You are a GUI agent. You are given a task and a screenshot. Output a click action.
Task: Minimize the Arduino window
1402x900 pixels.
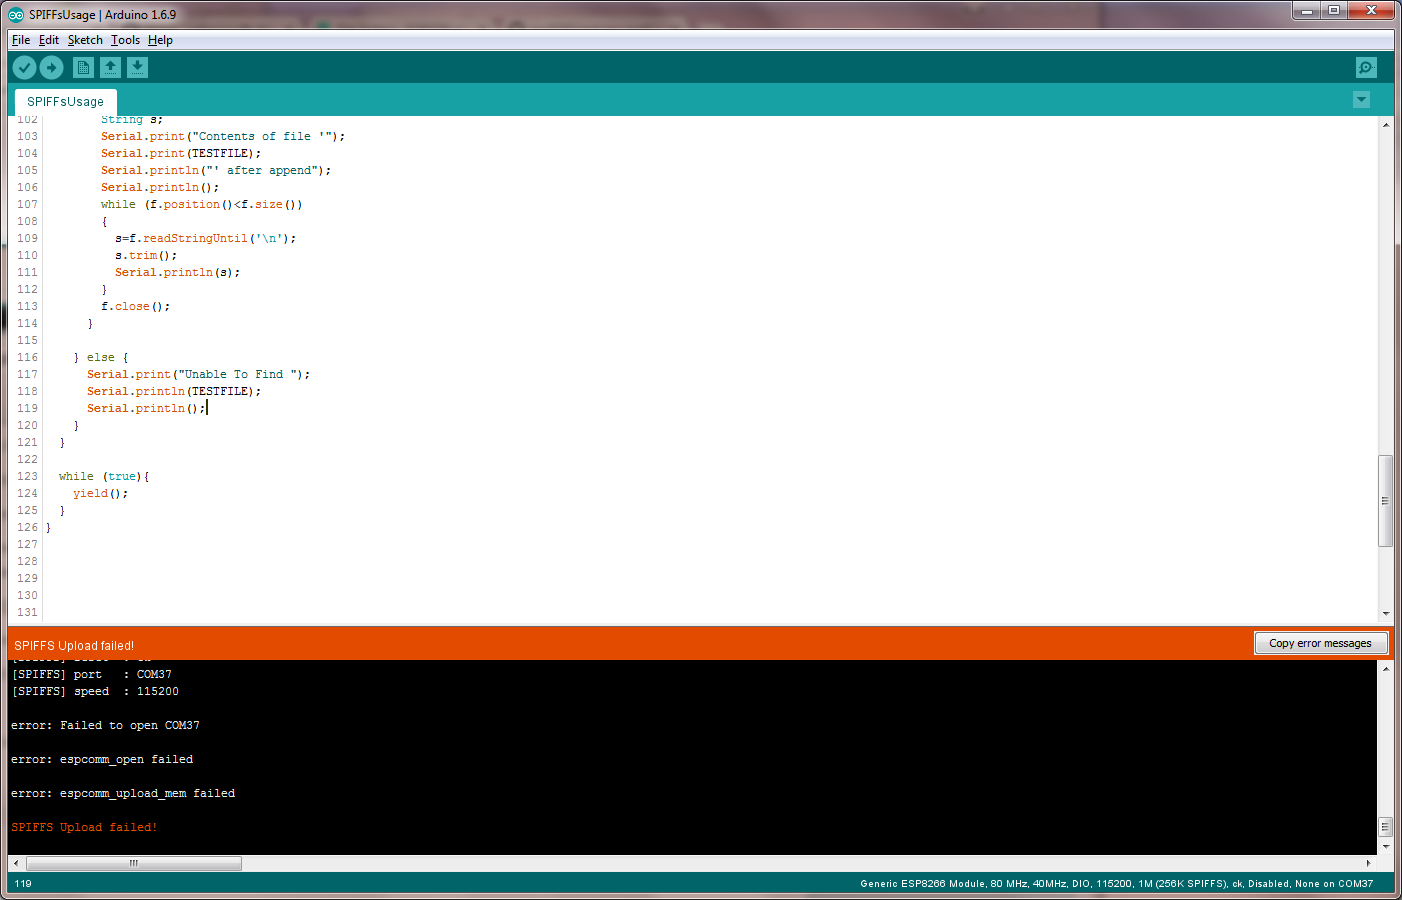(x=1306, y=10)
